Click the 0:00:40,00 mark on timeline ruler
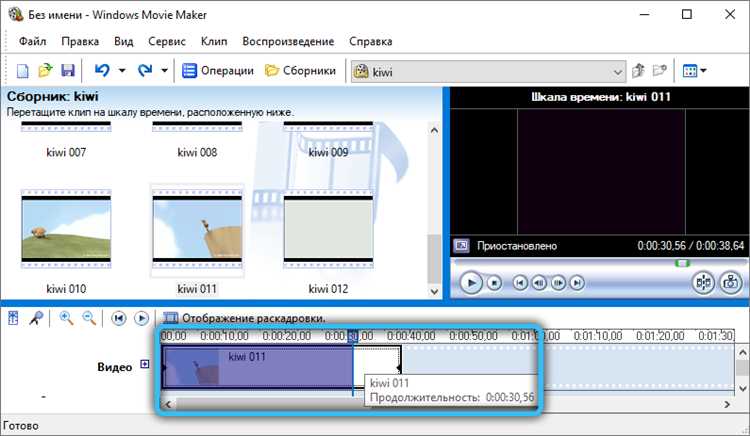750x436 pixels. tap(411, 336)
